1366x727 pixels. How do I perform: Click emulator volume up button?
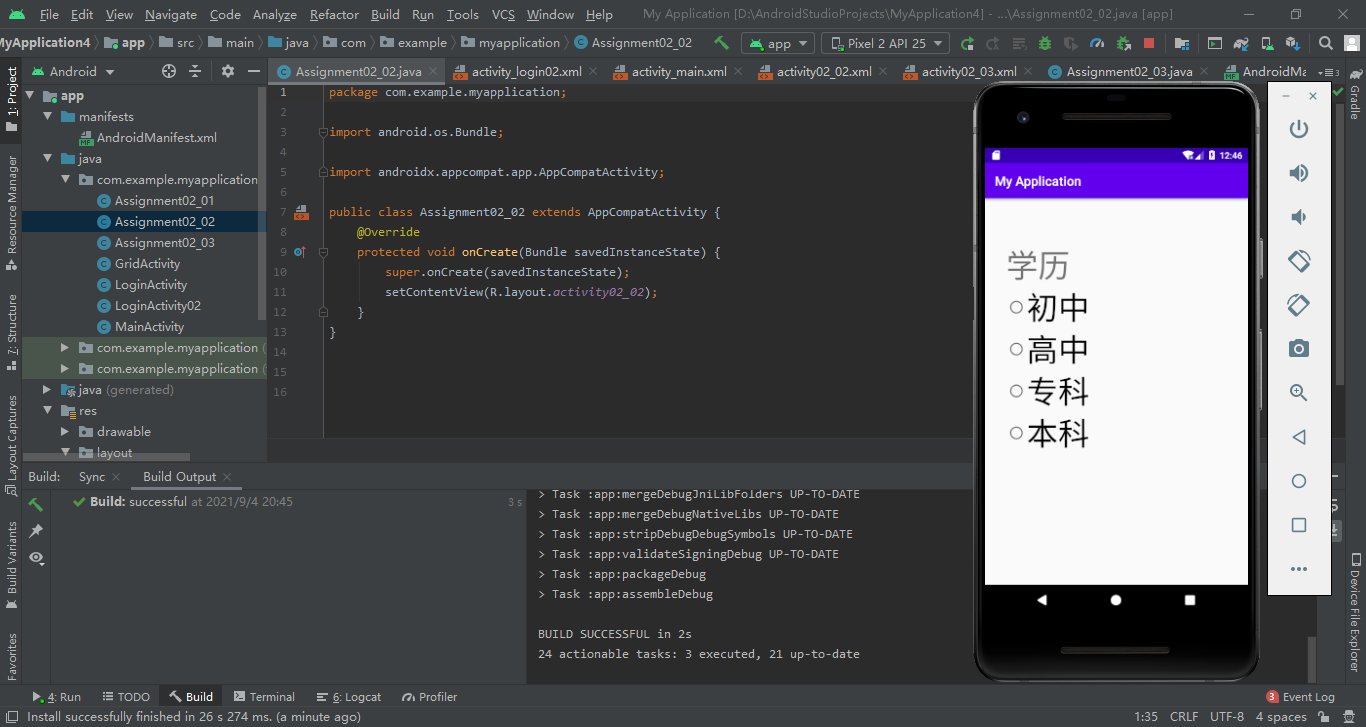[1298, 173]
